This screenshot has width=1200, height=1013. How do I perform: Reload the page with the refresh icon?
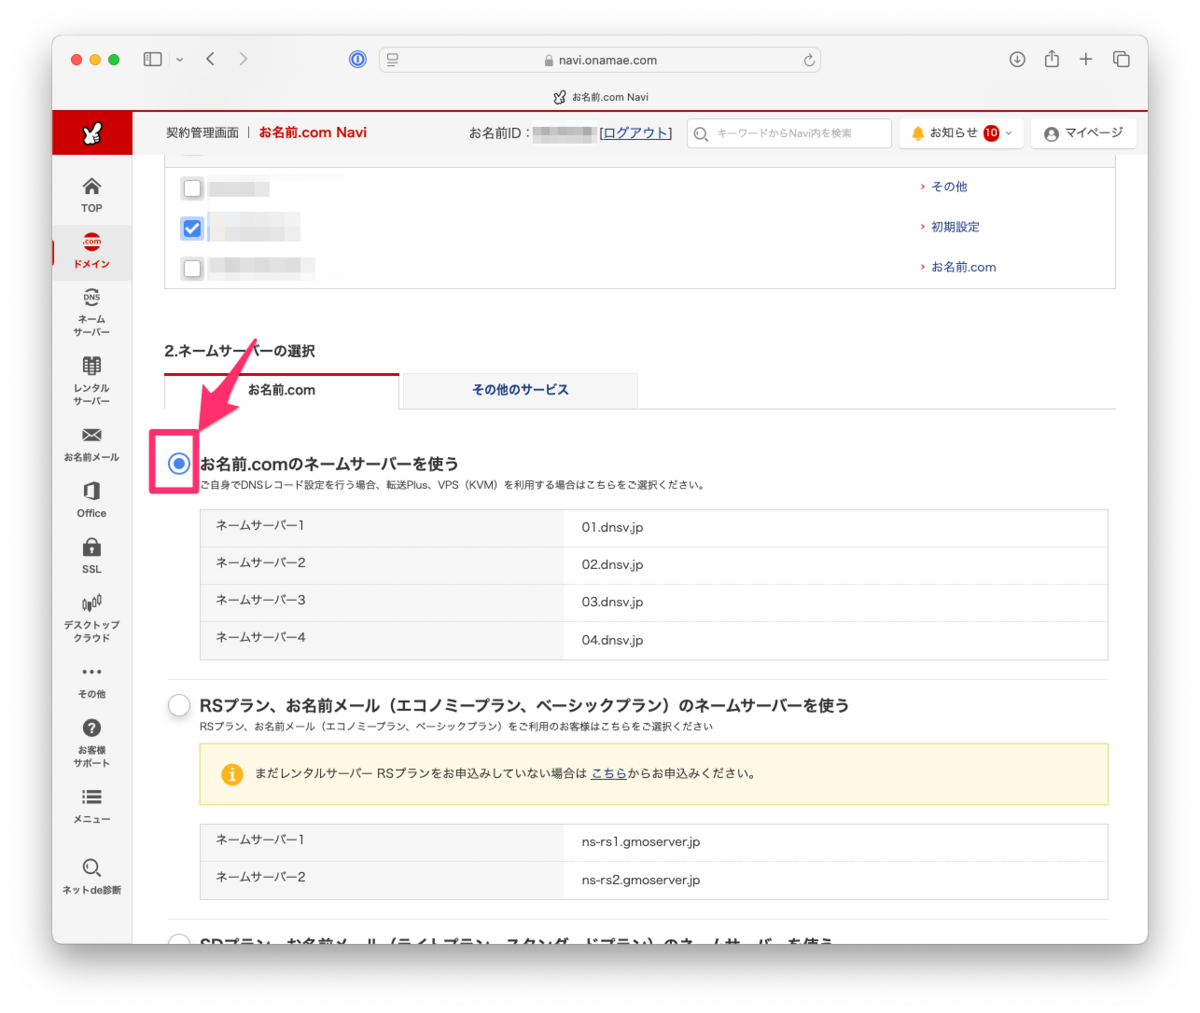pos(809,60)
